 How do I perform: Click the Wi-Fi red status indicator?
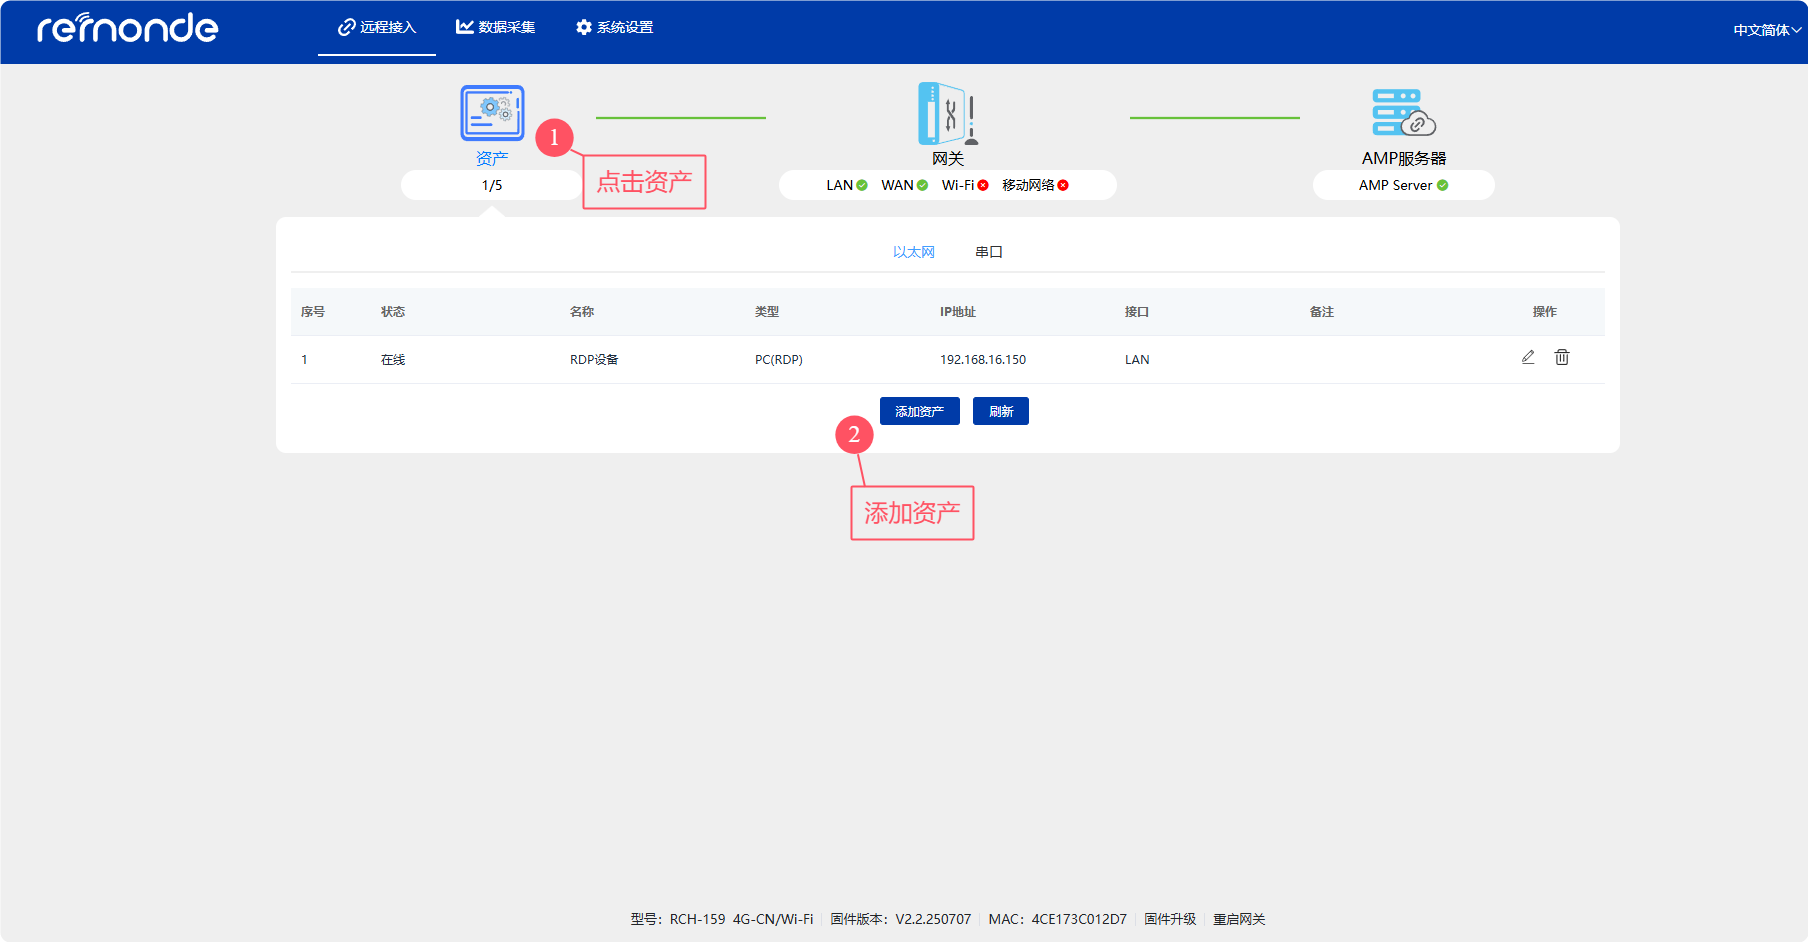tap(983, 185)
